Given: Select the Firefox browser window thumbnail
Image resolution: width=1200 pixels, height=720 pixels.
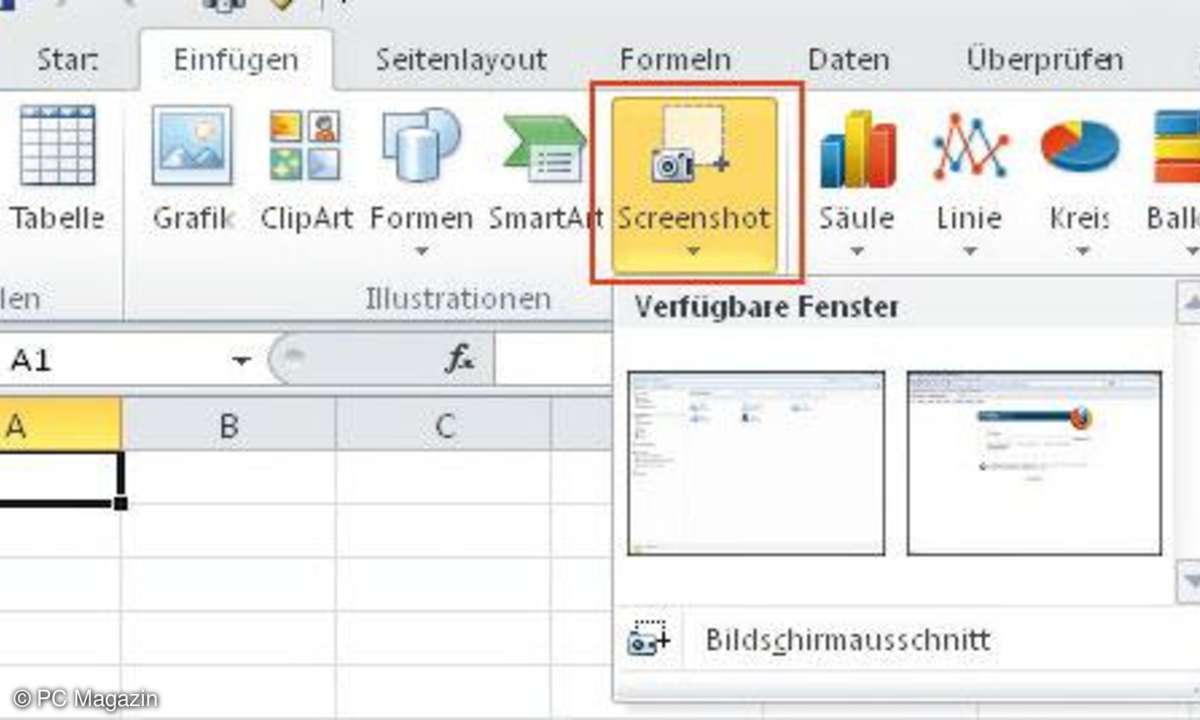Looking at the screenshot, I should 1034,463.
